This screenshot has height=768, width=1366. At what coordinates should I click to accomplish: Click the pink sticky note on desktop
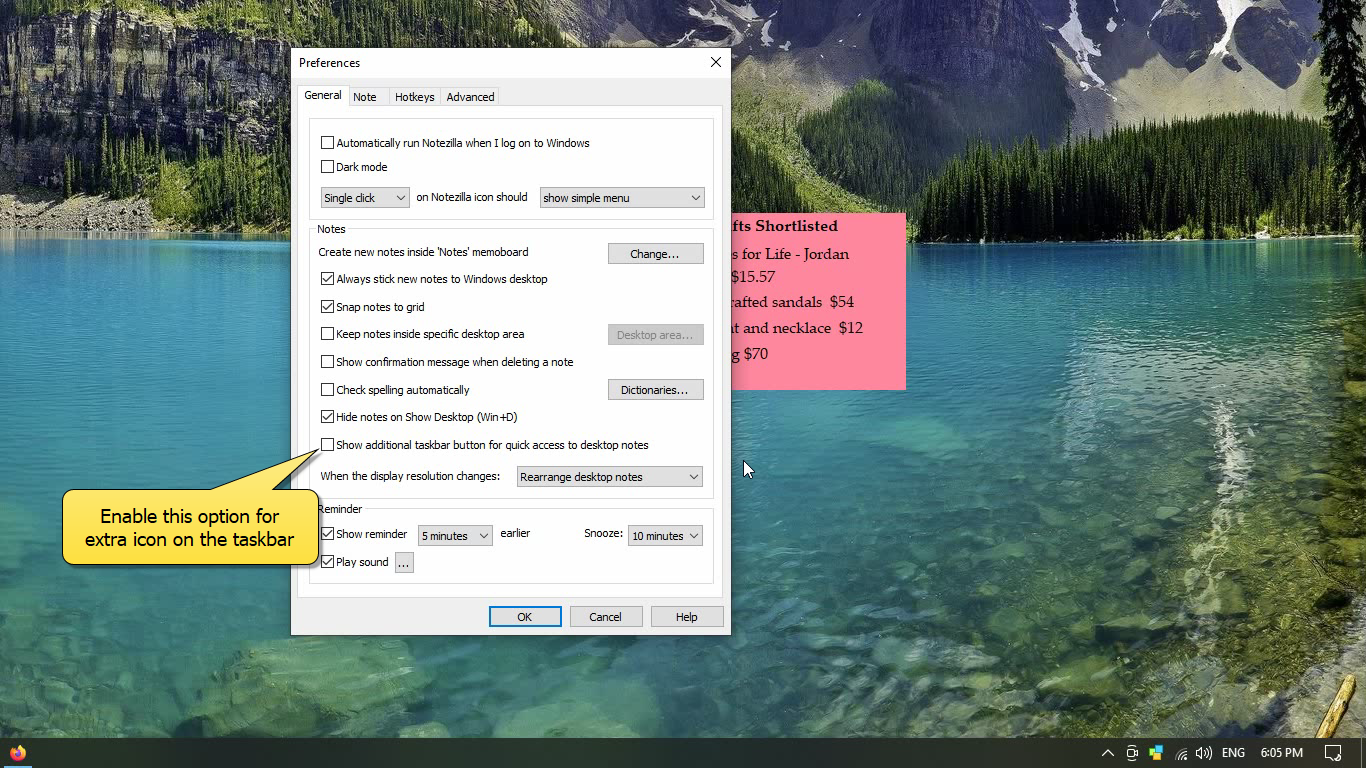point(818,300)
